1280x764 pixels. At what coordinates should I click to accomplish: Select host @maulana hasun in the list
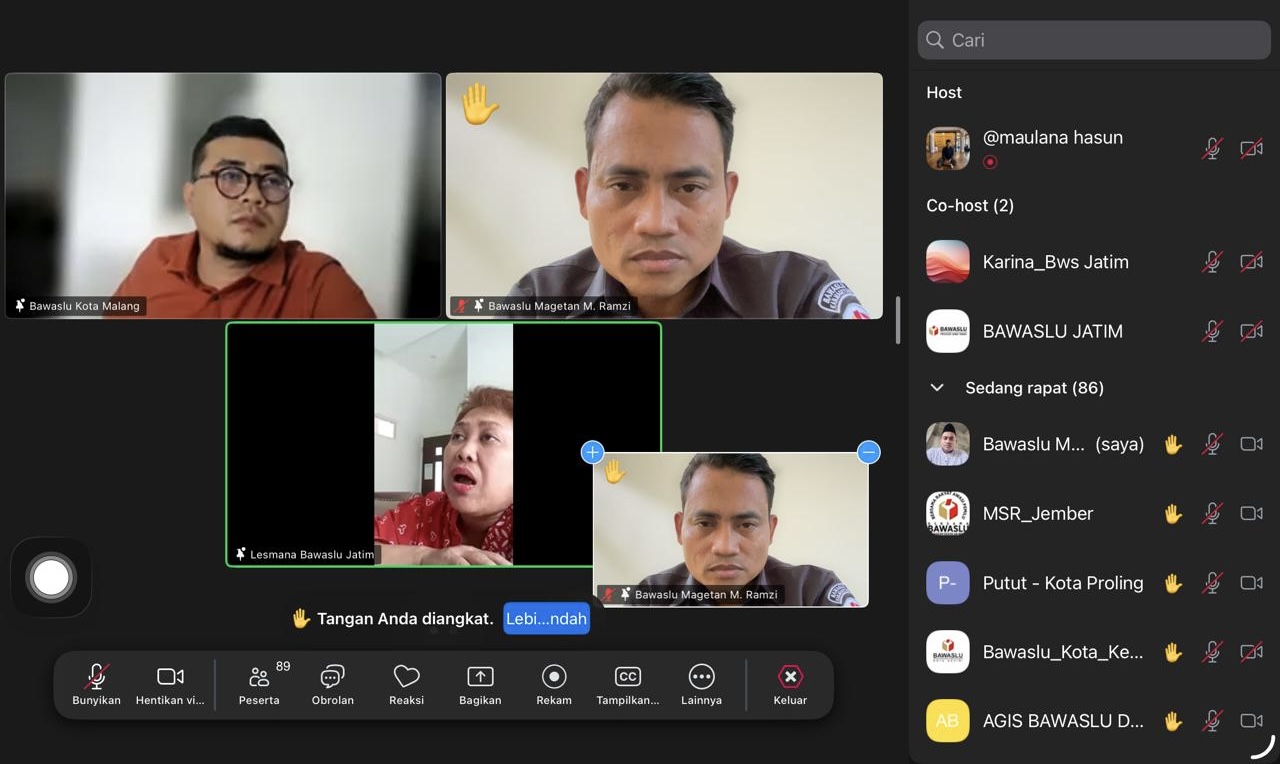[1052, 138]
